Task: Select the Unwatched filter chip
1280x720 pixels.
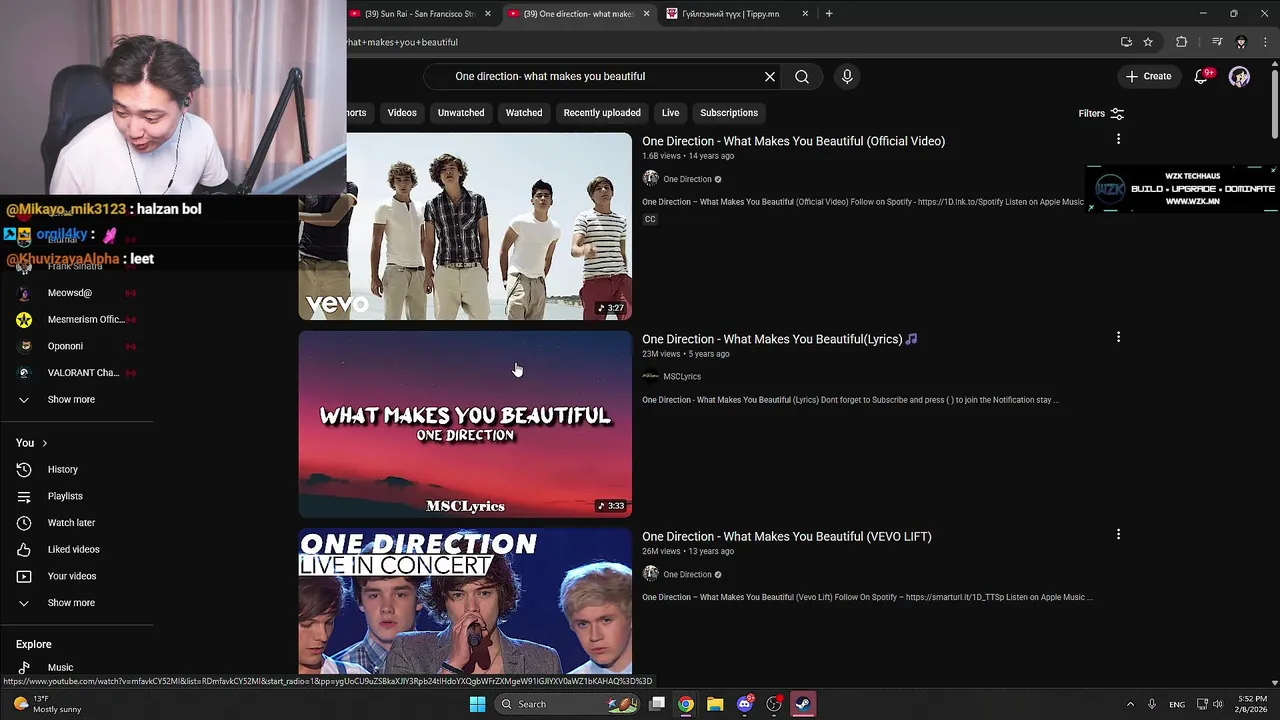Action: [461, 113]
